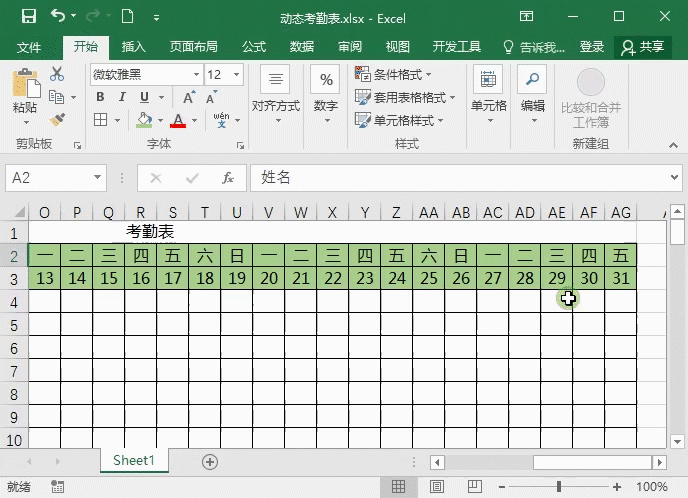Open the 对齐方式 alignment group
Image resolution: width=688 pixels, height=498 pixels.
275,95
